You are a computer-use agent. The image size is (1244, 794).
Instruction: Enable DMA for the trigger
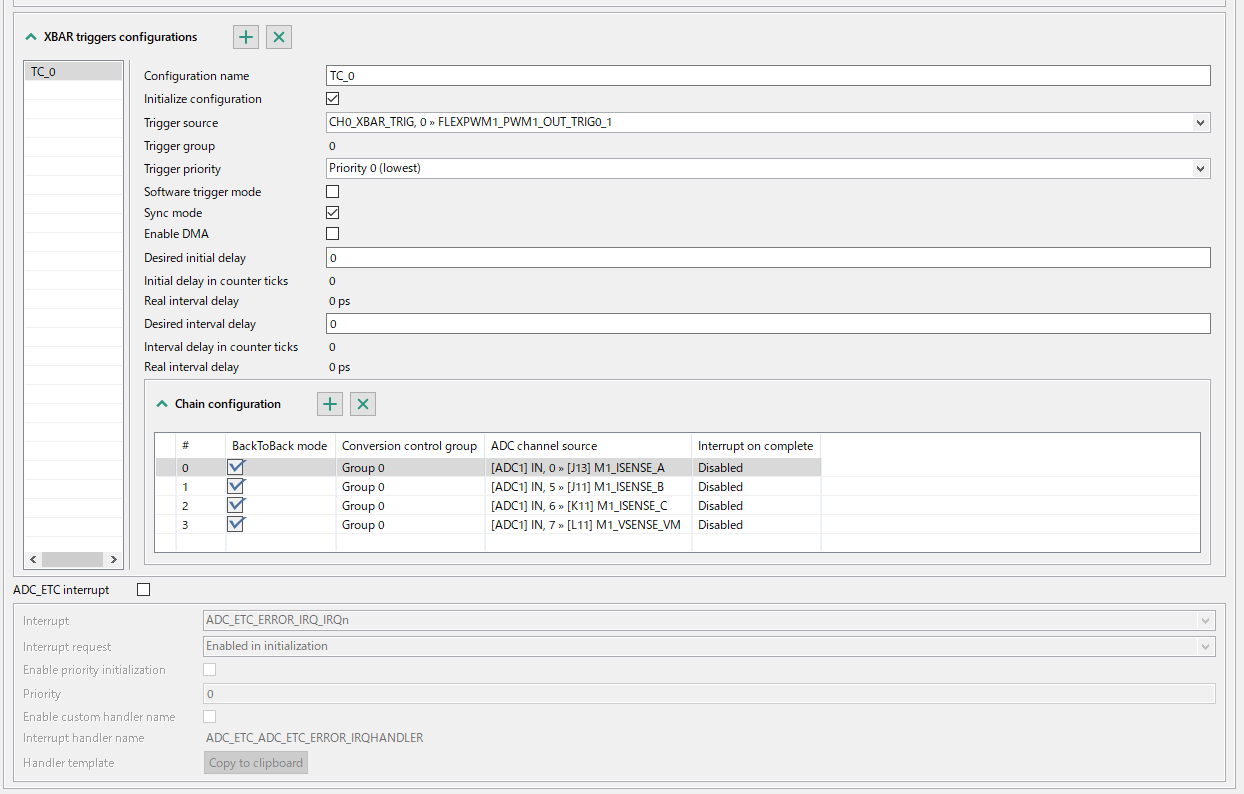tap(331, 233)
